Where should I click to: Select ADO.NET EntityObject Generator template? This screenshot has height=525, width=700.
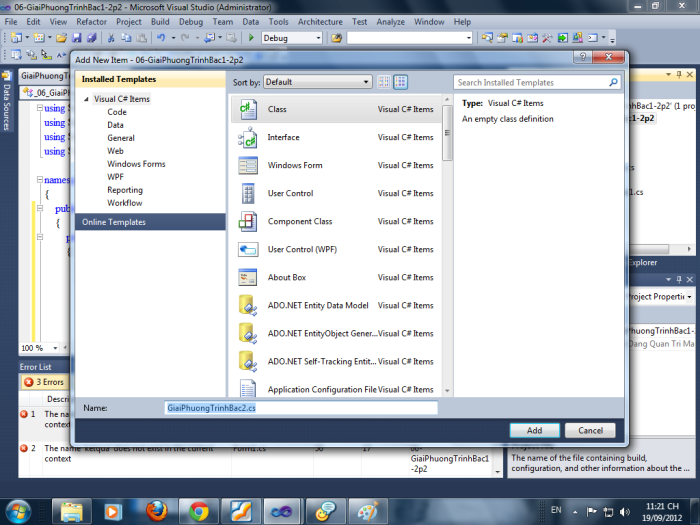tap(337, 334)
